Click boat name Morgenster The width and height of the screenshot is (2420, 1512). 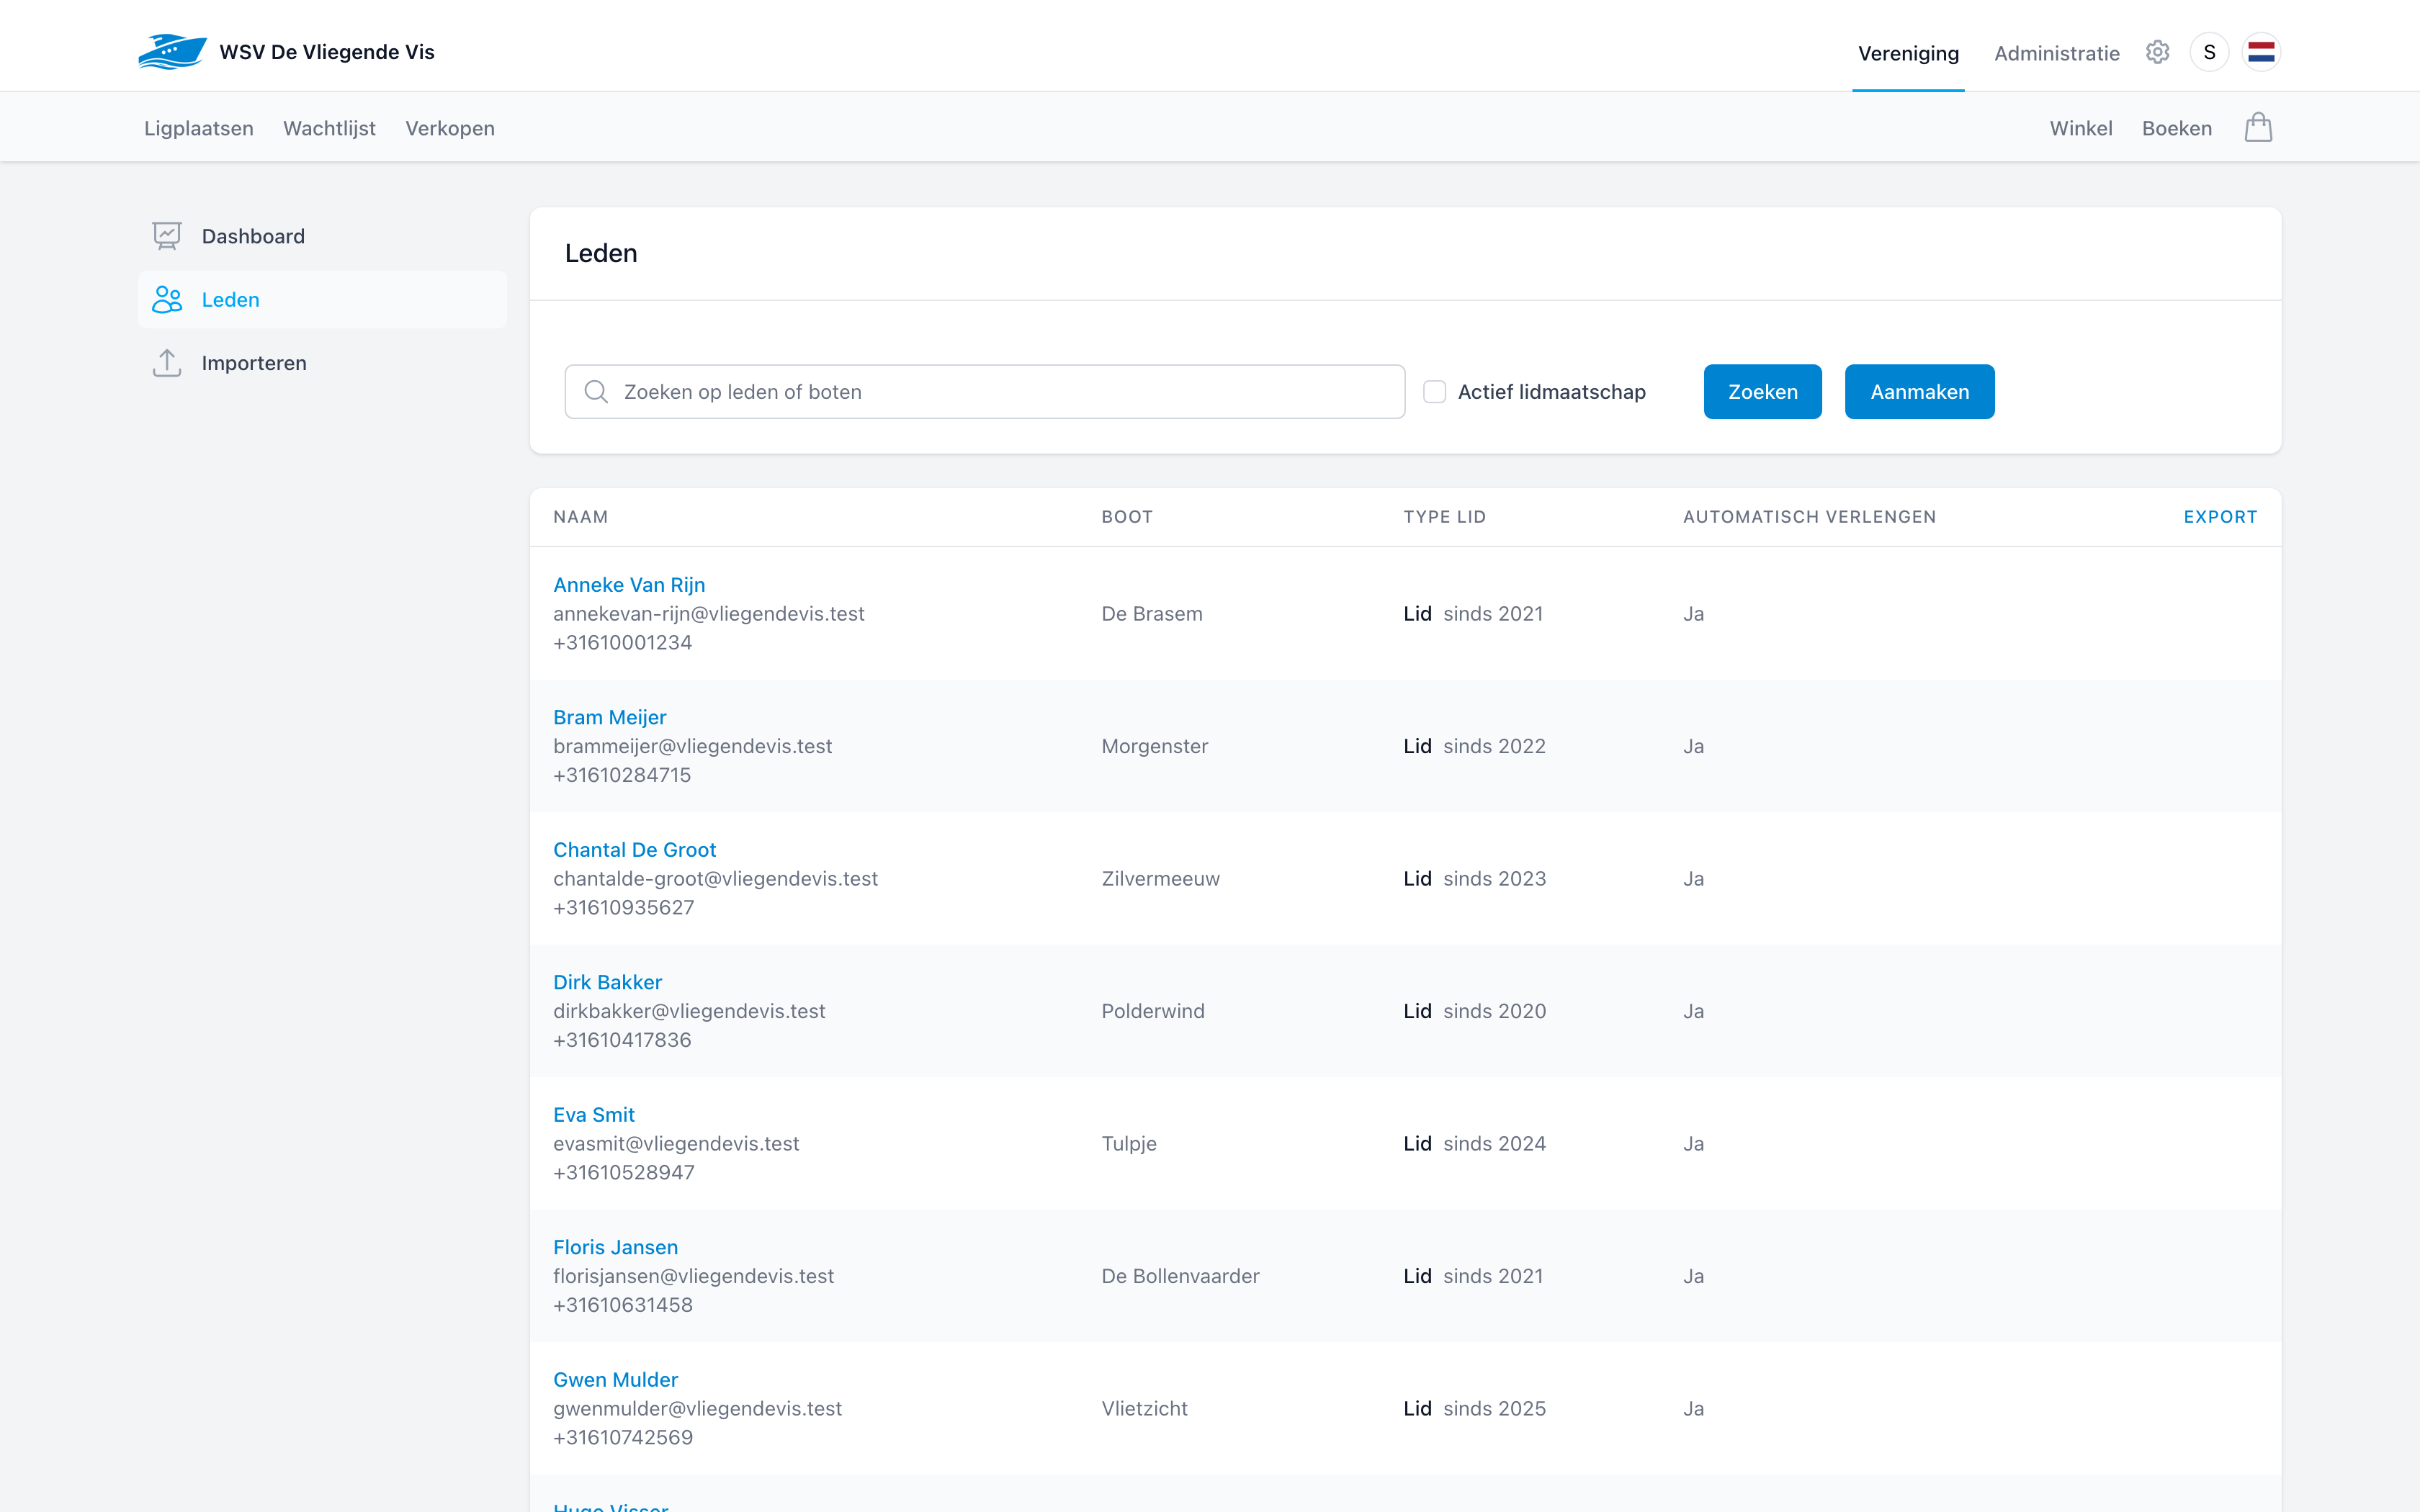pyautogui.click(x=1154, y=746)
